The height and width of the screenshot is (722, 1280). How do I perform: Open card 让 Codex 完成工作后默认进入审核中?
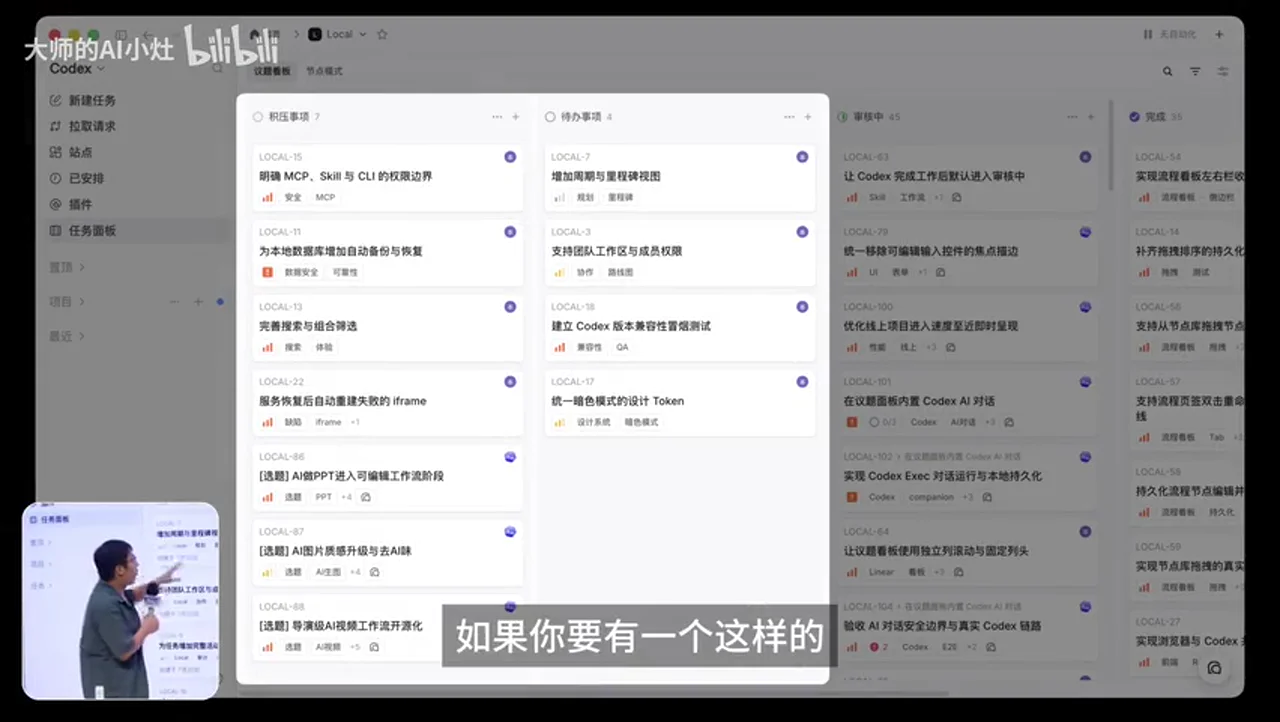click(967, 176)
